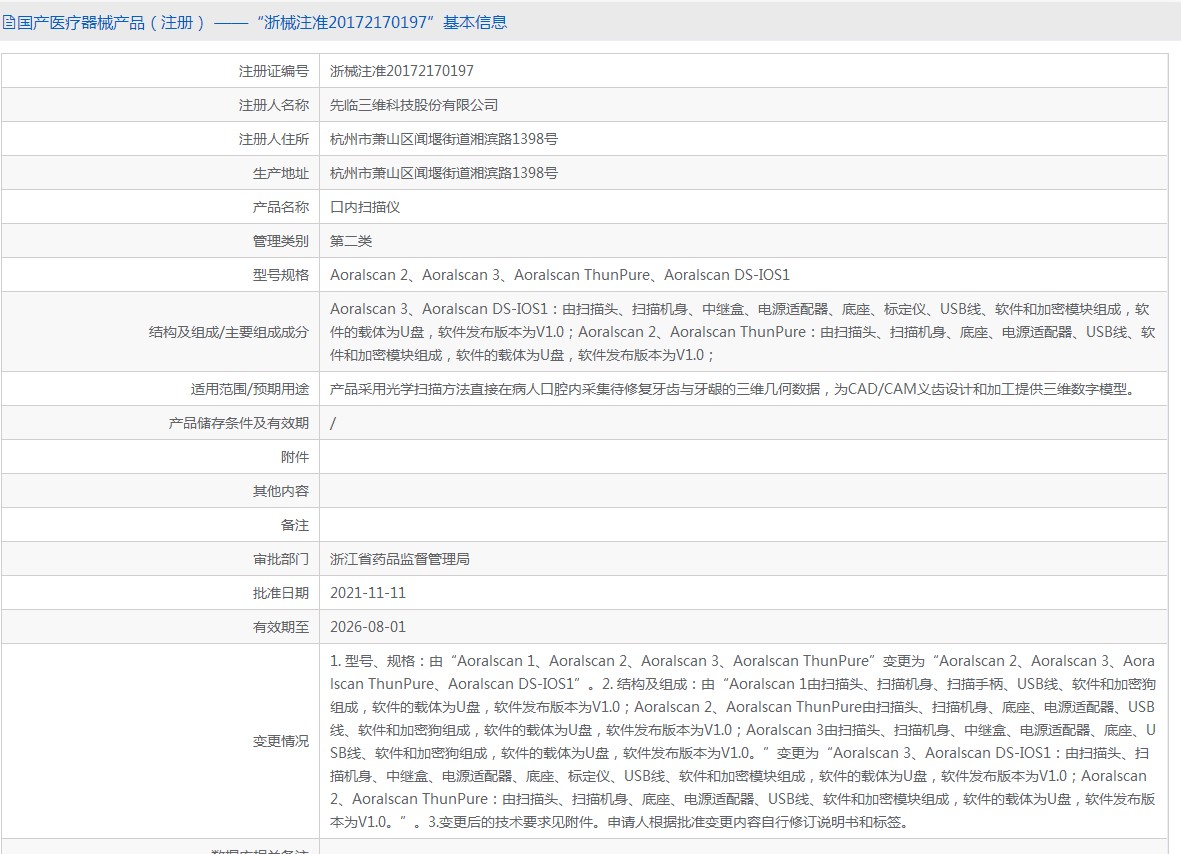Select the '适用范围/预期用途' row label
The image size is (1181, 854).
249,389
